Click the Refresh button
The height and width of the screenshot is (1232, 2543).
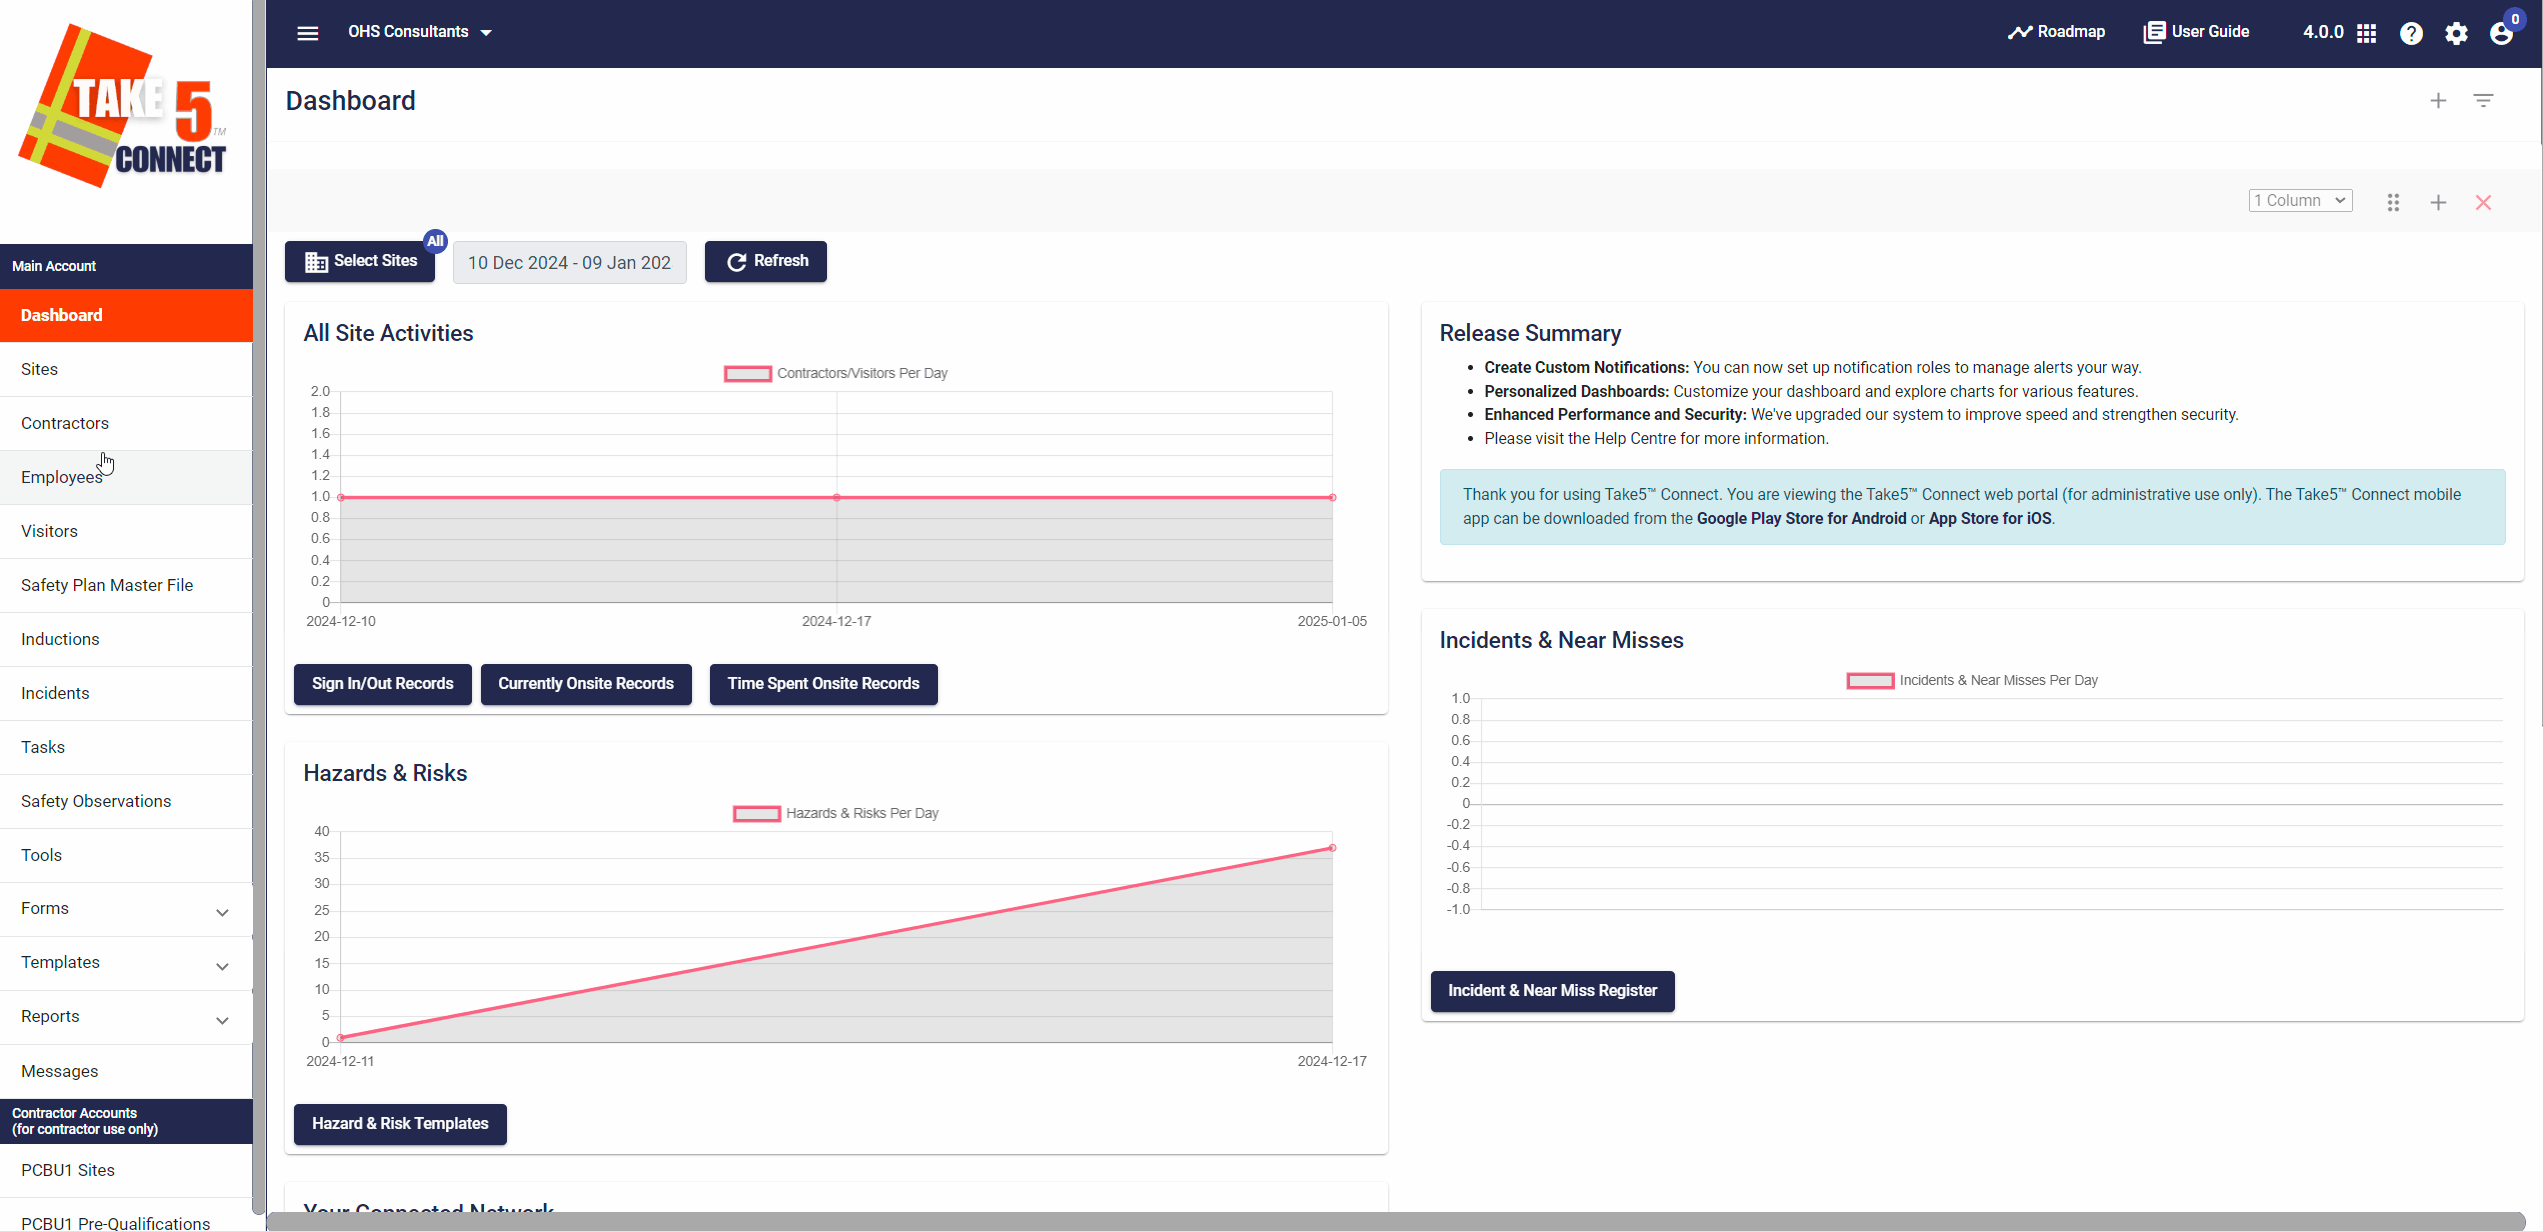(766, 261)
